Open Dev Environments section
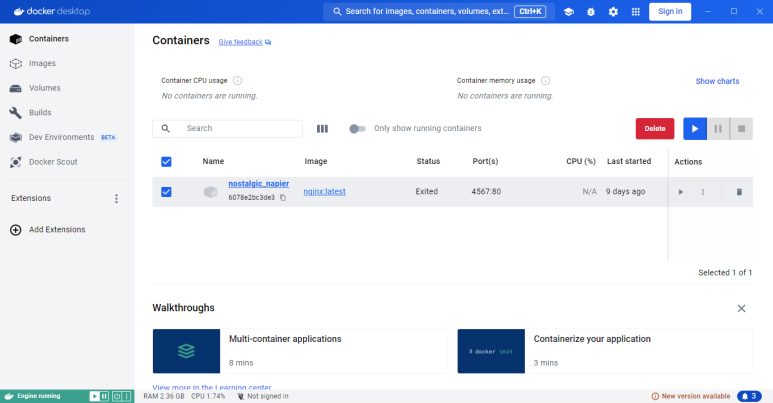The height and width of the screenshot is (403, 773). 62,138
